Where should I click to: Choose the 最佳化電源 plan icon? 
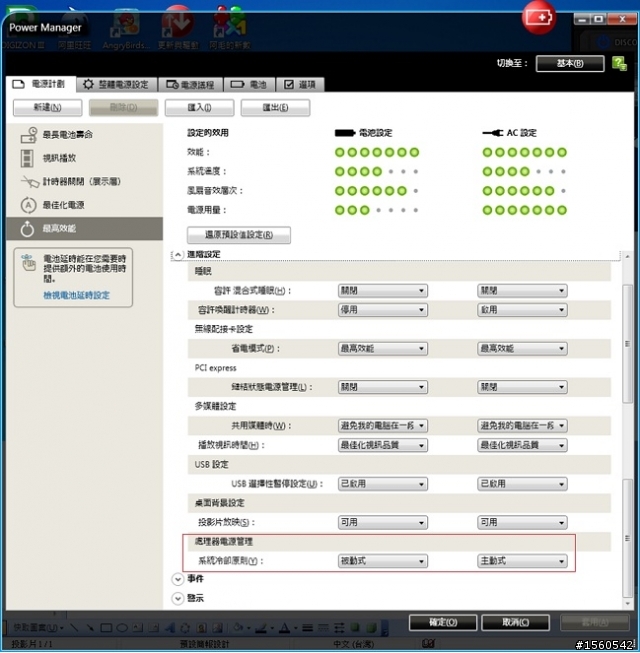[28, 205]
